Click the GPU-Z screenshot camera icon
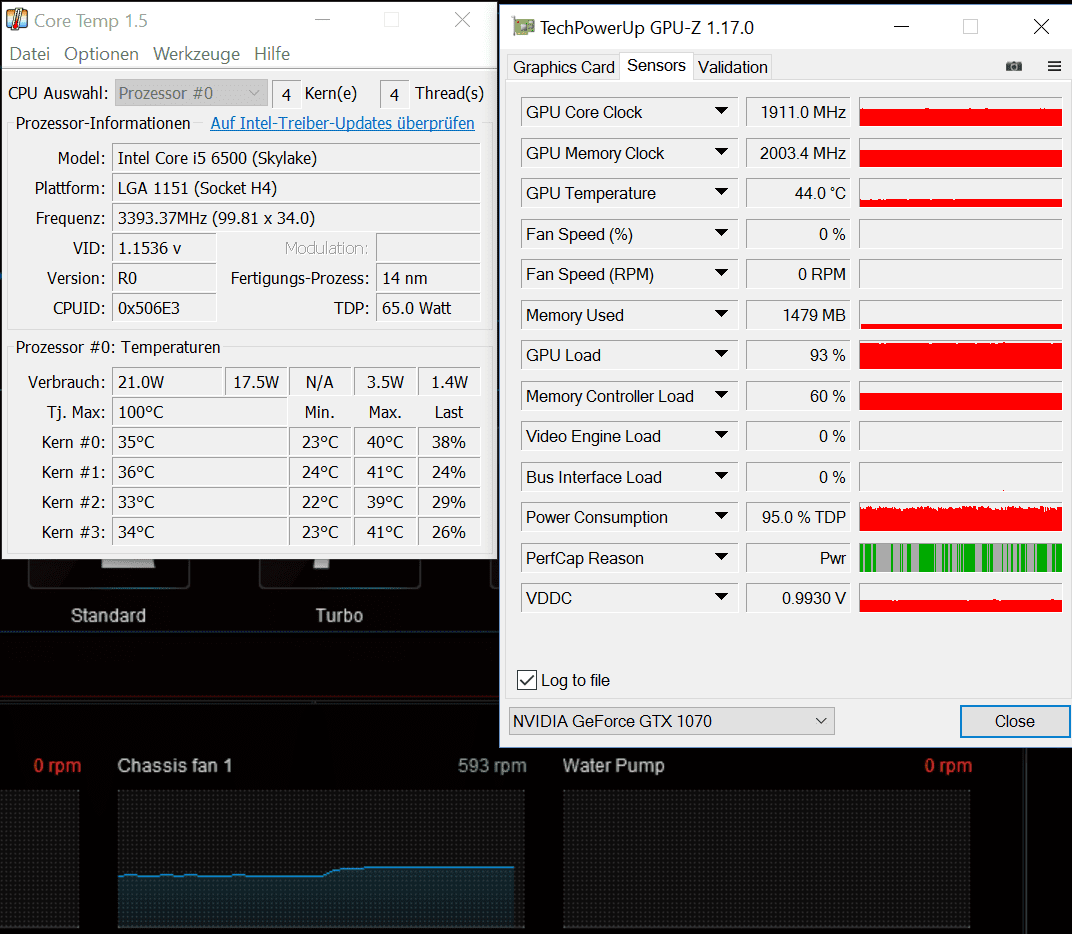The height and width of the screenshot is (934, 1072). point(1014,66)
